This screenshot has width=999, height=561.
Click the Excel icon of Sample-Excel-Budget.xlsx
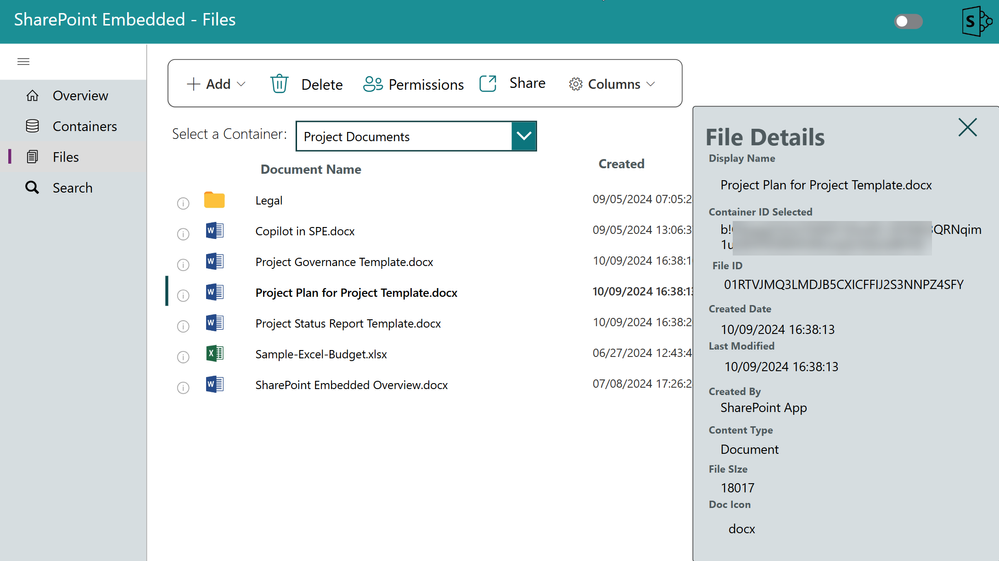pos(215,353)
